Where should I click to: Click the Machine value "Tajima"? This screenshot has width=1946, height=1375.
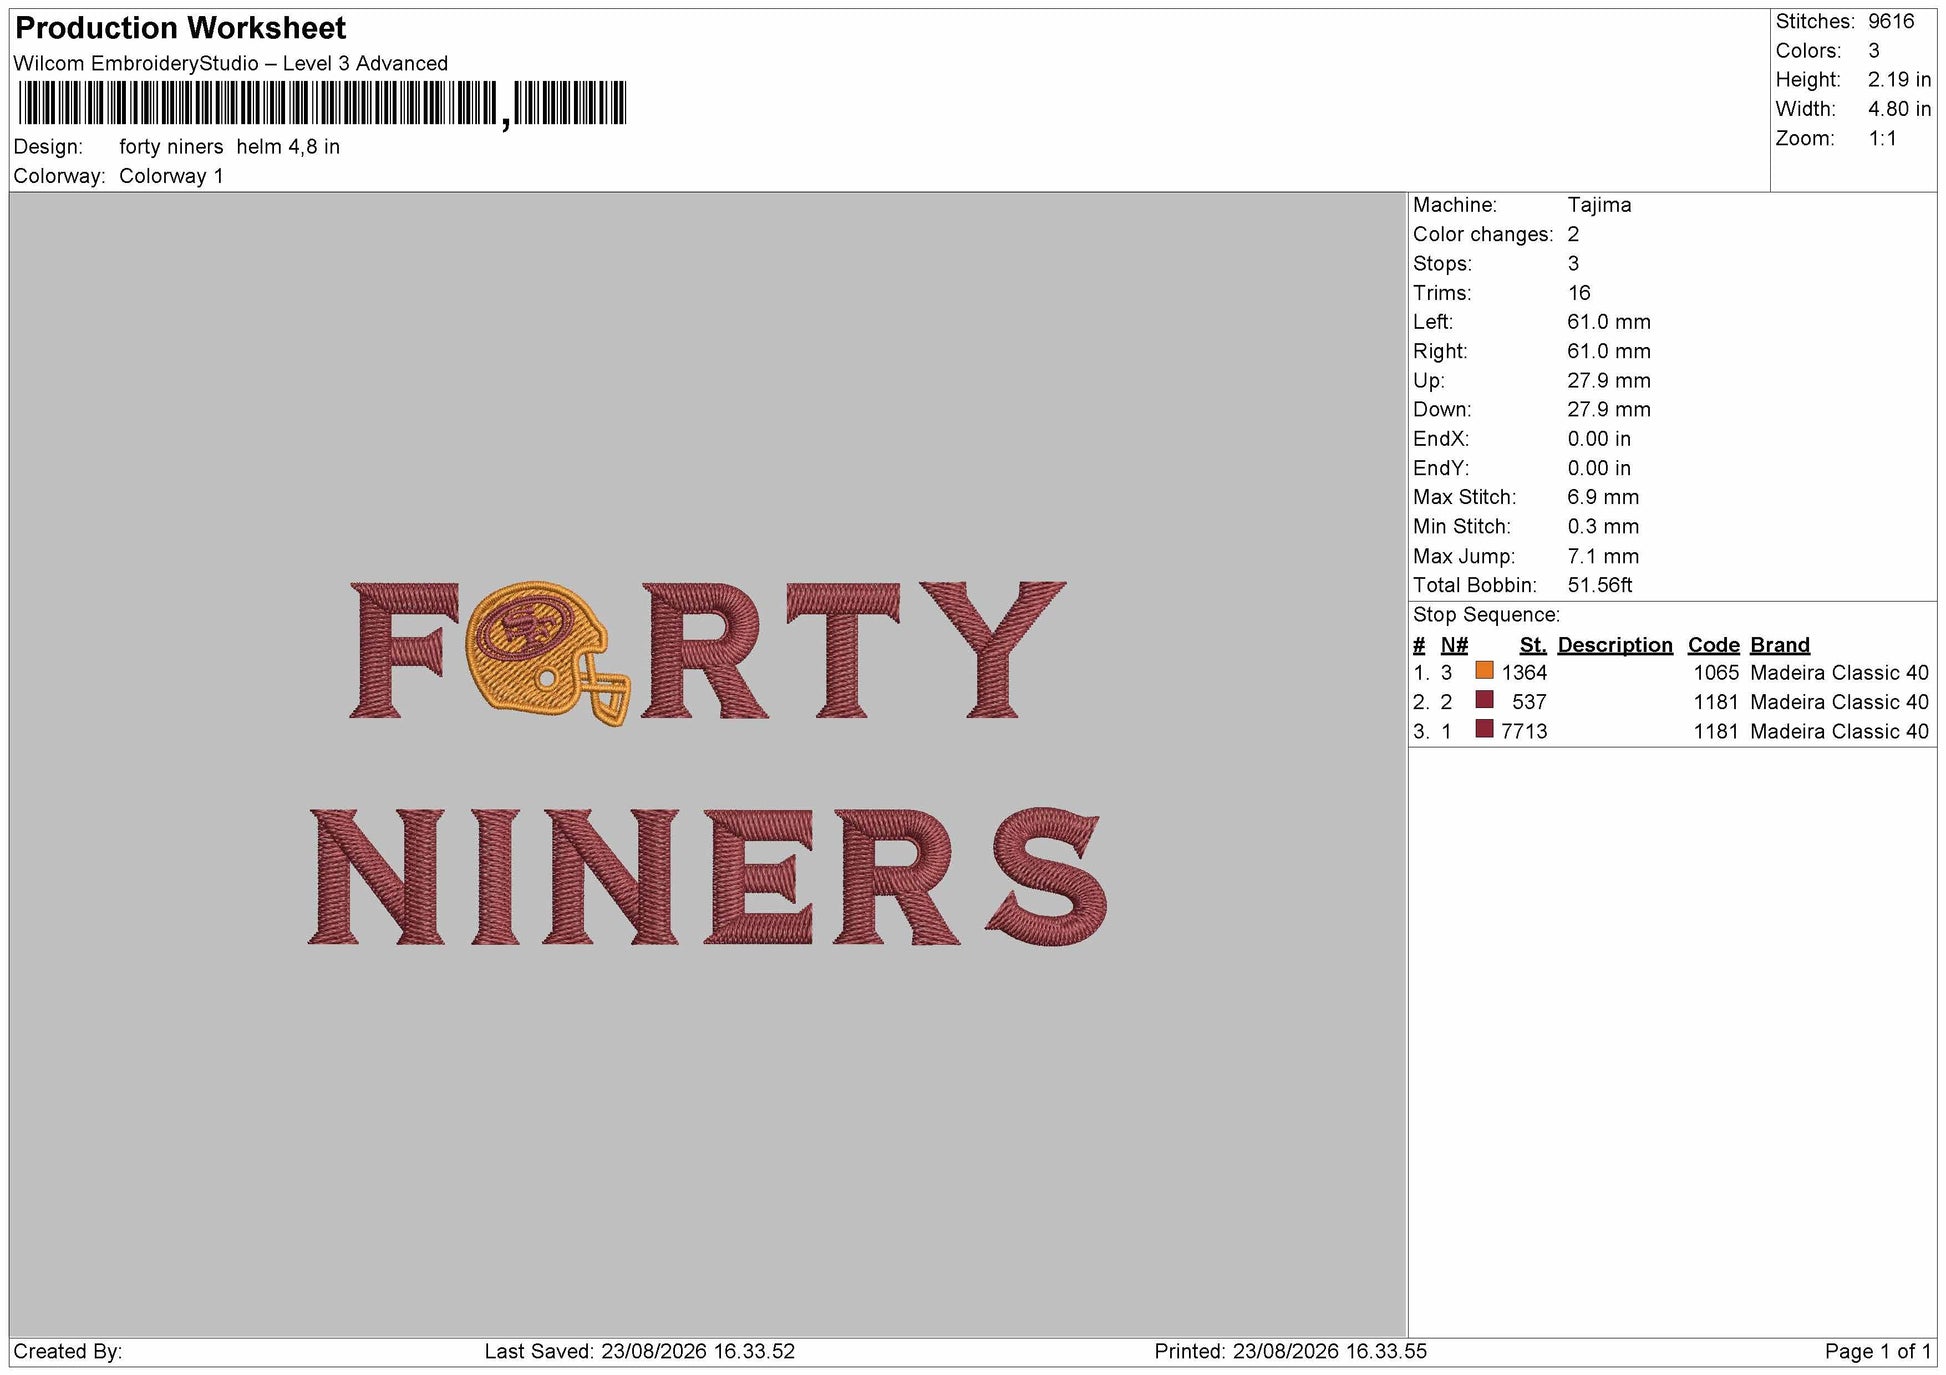1599,205
